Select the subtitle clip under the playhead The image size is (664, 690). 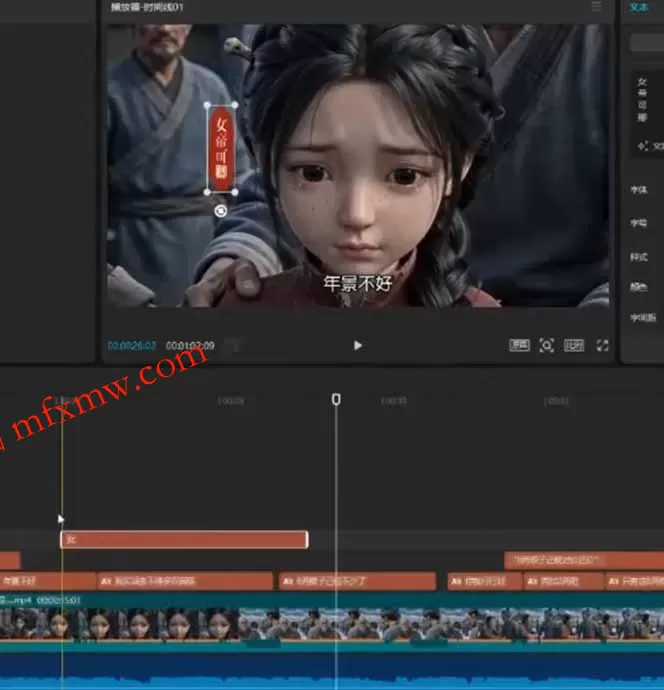[x=357, y=581]
